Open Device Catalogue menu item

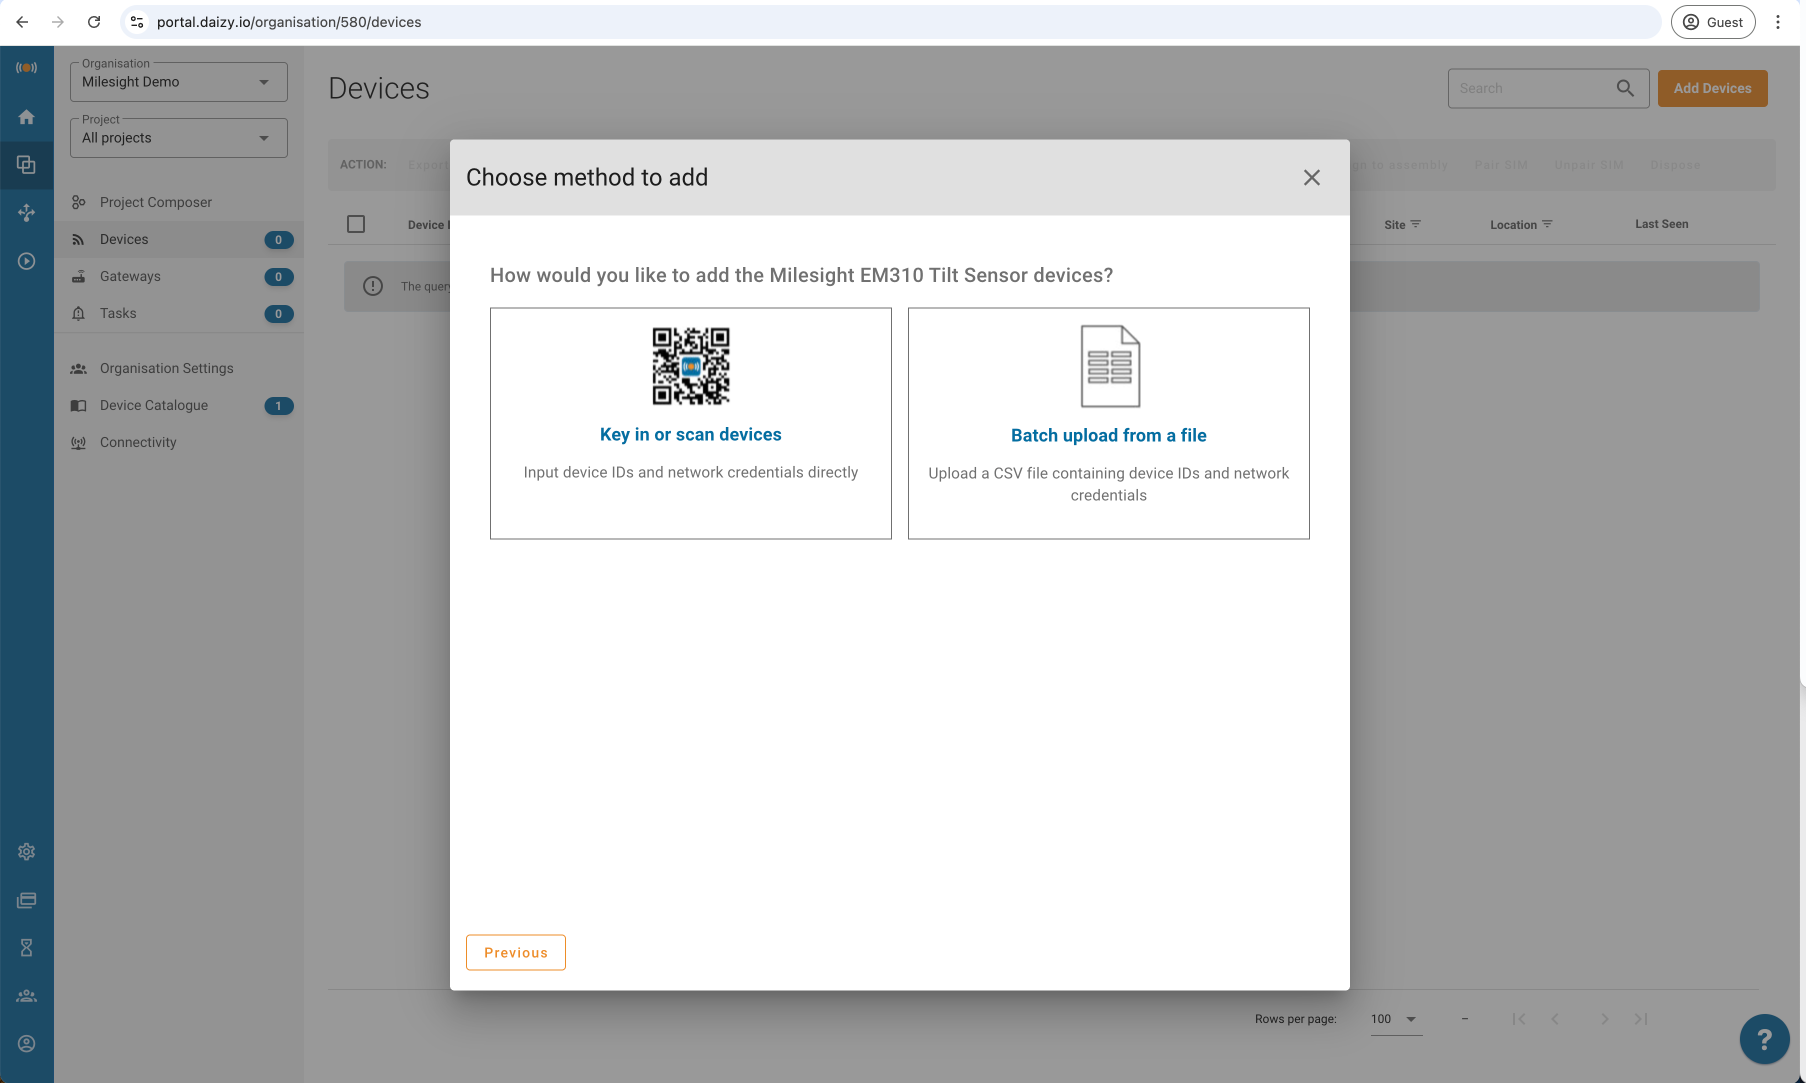[x=179, y=405]
